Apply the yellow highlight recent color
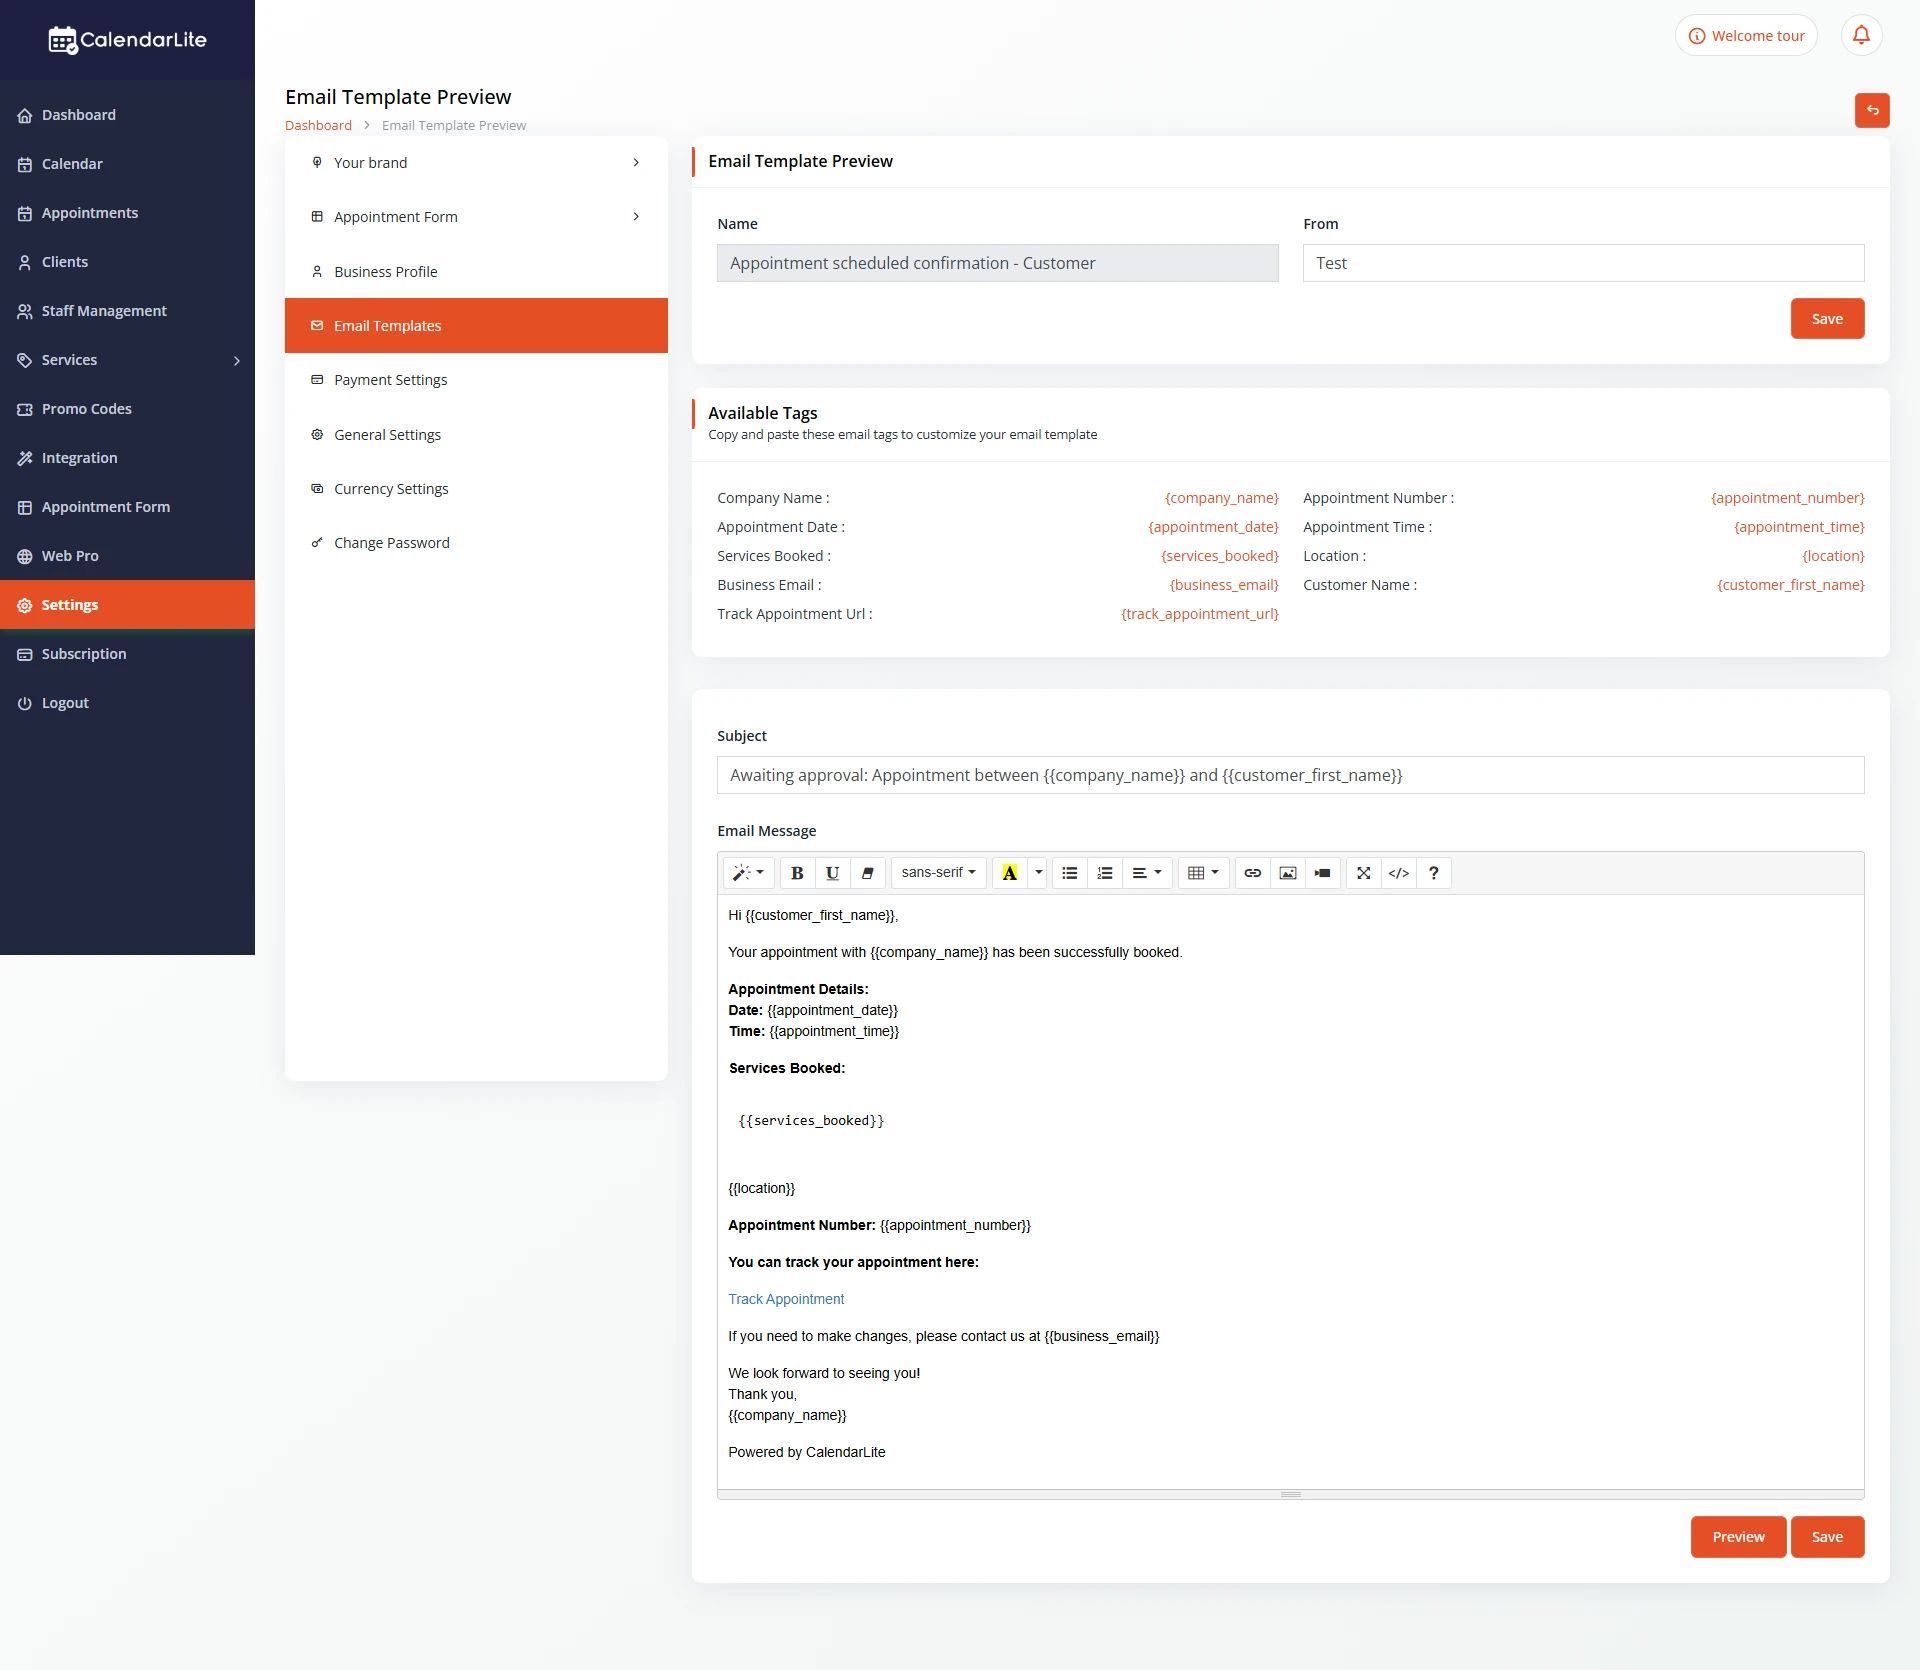Image resolution: width=1920 pixels, height=1670 pixels. (1010, 873)
